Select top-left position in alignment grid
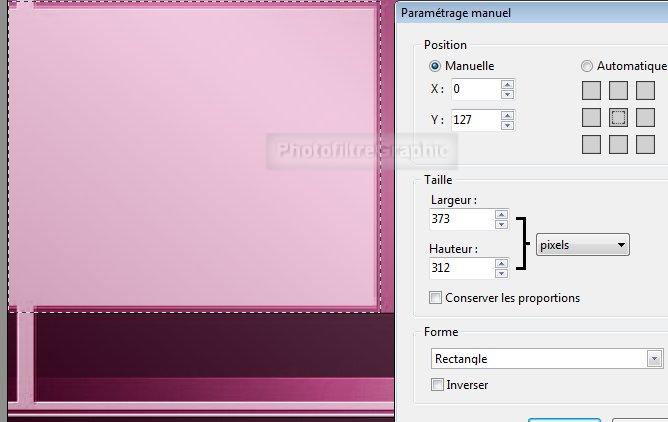Viewport: 668px width, 422px height. pos(592,92)
